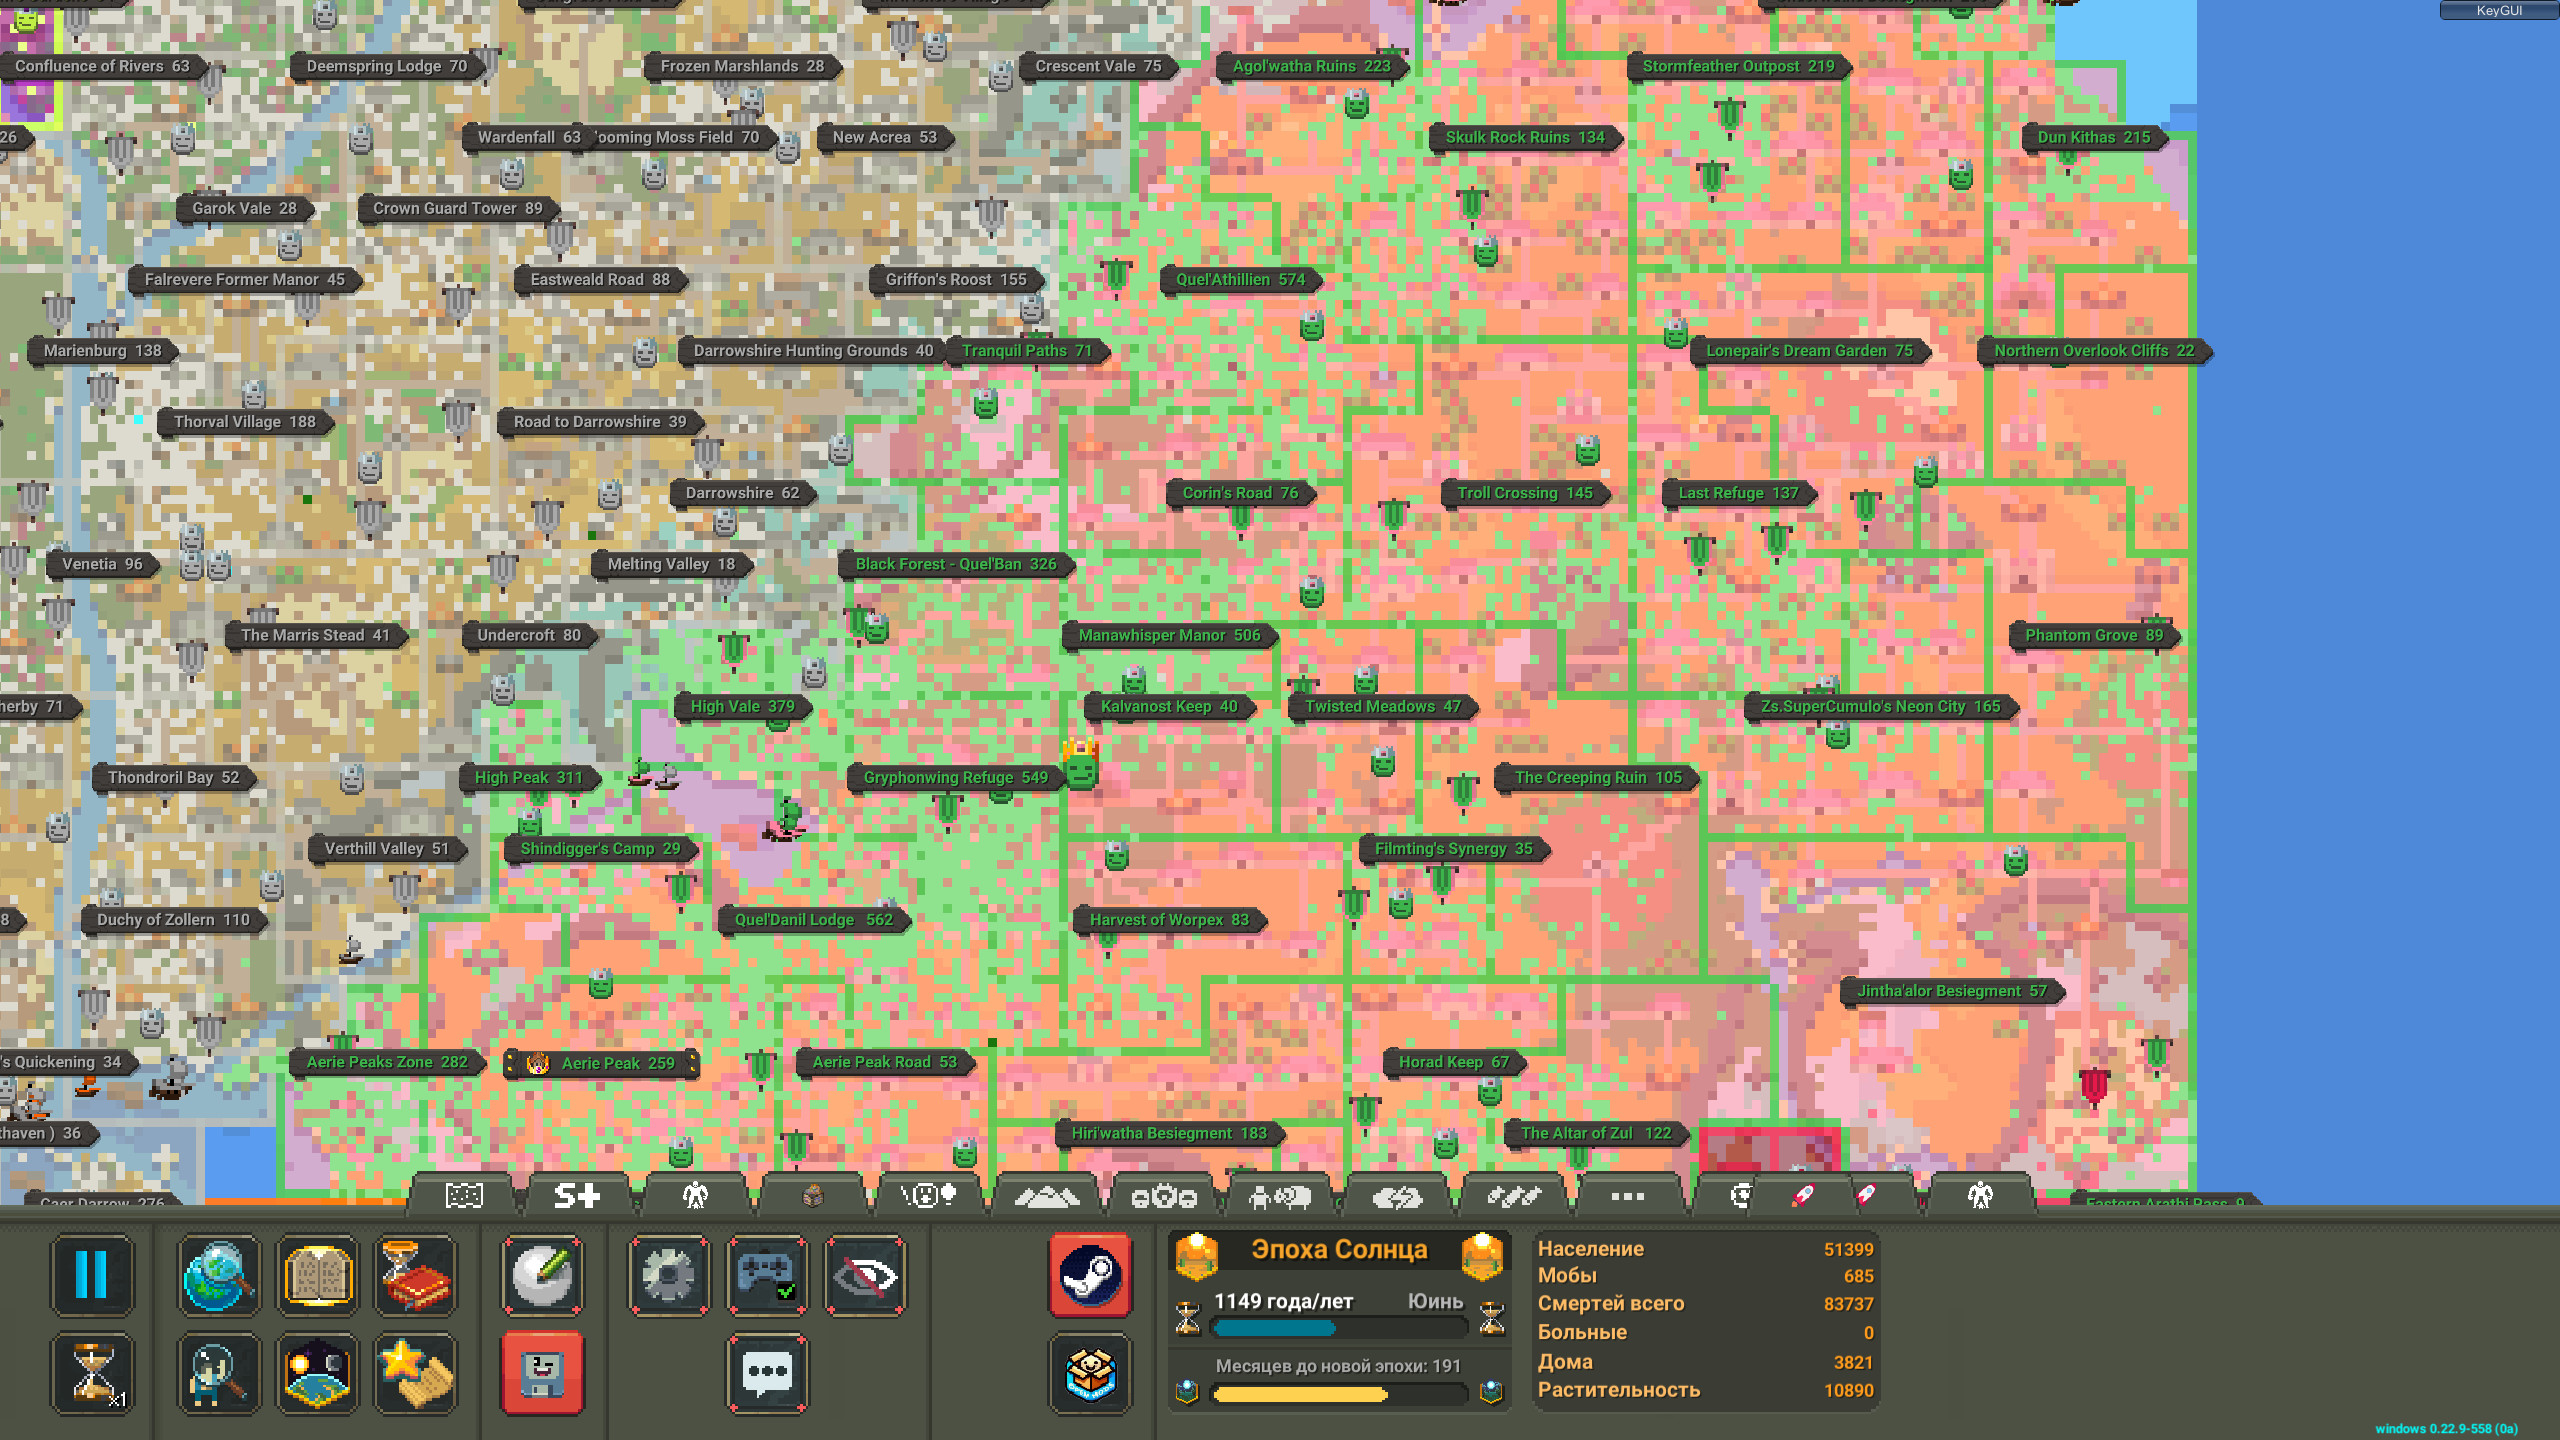Screen dimensions: 2560x1440
Task: Open the world laws stone tablet icon
Action: [x=317, y=1275]
